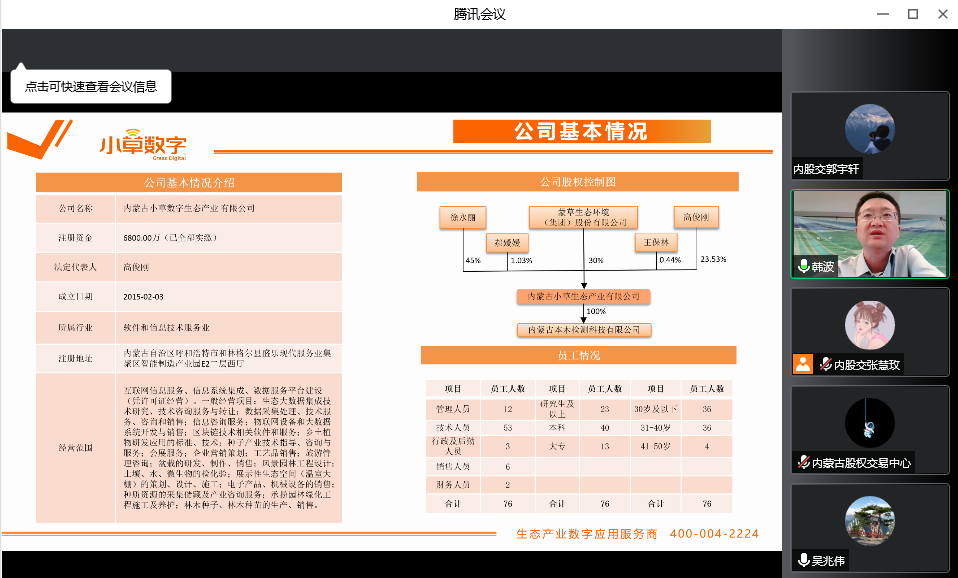Click the 注册地址 row label

[x=75, y=359]
